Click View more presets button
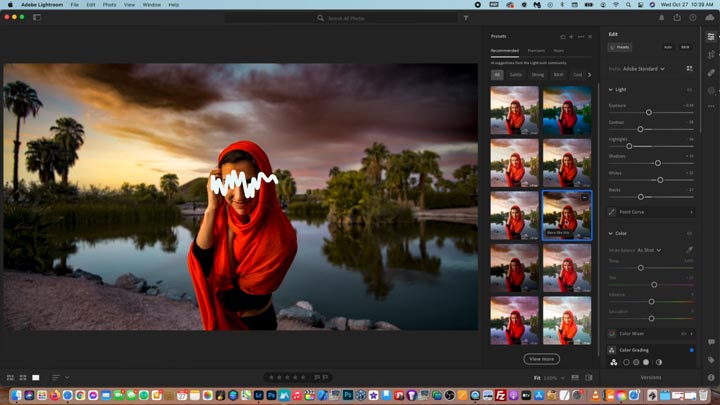The height and width of the screenshot is (405, 720). pos(541,359)
